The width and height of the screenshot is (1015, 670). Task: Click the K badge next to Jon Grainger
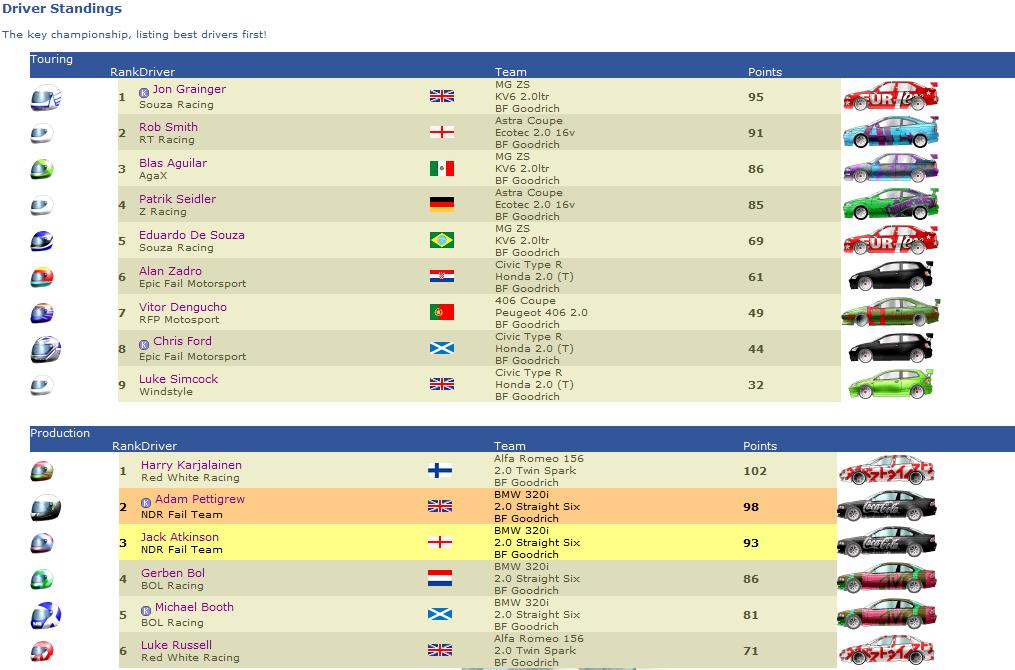pos(144,93)
